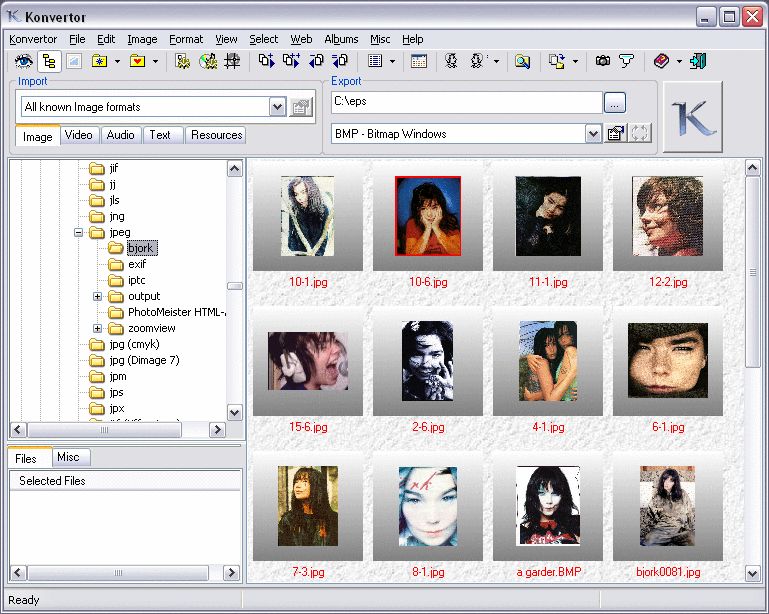Select the jng folder in tree
The image size is (769, 614).
click(x=117, y=216)
